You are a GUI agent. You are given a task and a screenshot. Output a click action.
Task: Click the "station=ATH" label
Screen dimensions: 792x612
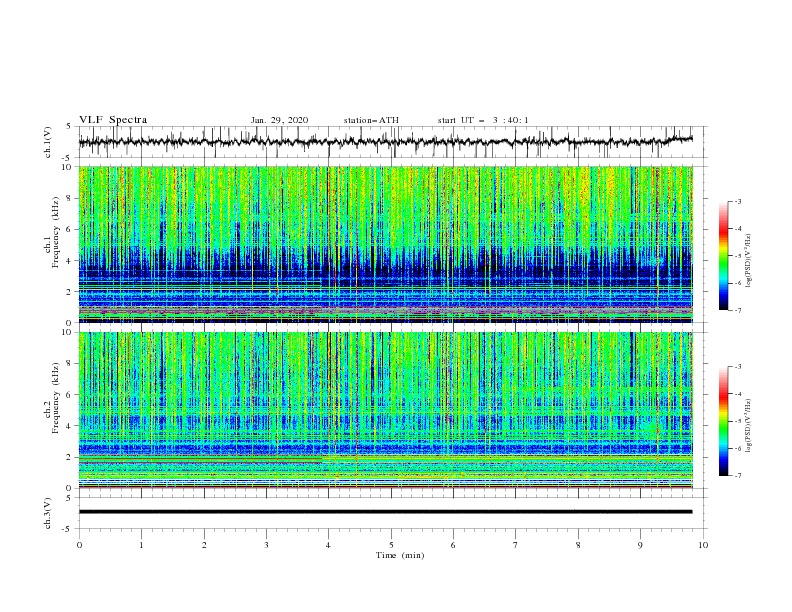pos(371,120)
